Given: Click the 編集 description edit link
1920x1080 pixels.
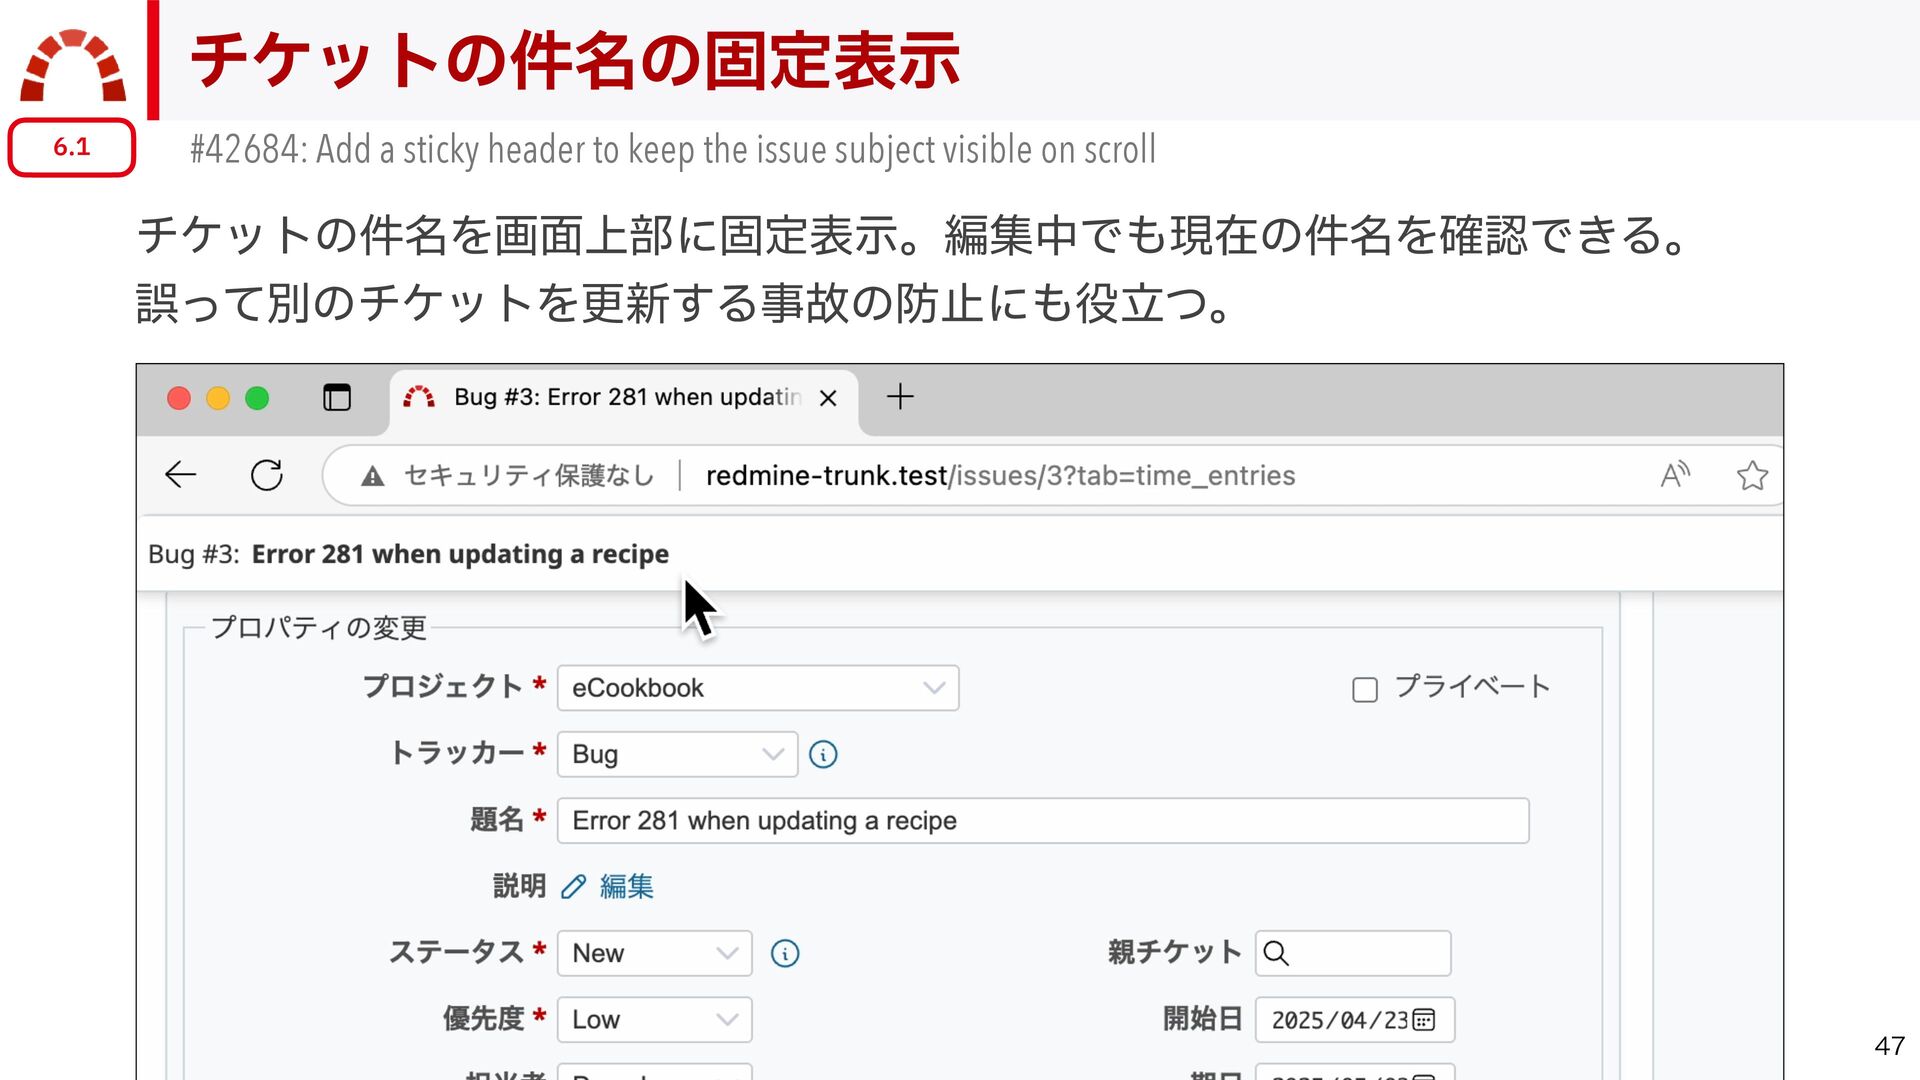Looking at the screenshot, I should 626,887.
